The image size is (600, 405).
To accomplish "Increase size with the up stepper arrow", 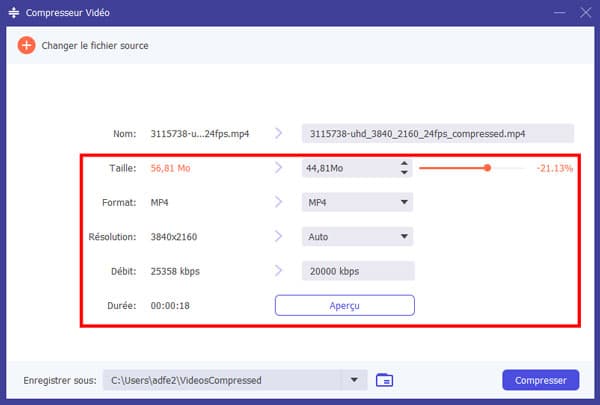I will 404,163.
